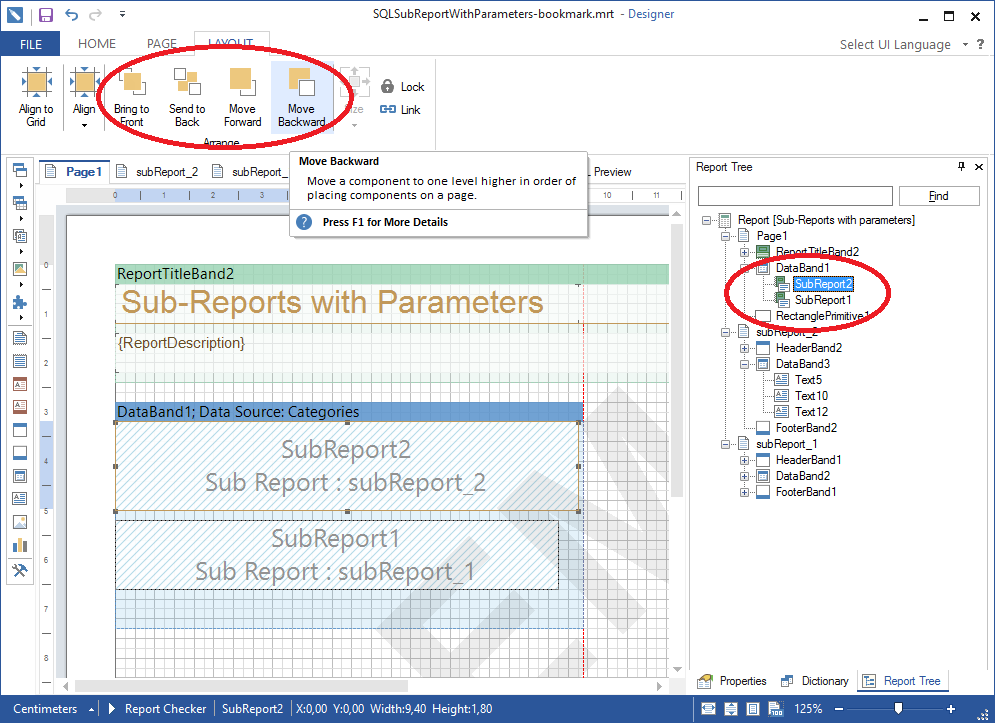Image resolution: width=995 pixels, height=723 pixels.
Task: Click the zoom to 100% icon
Action: (775, 708)
